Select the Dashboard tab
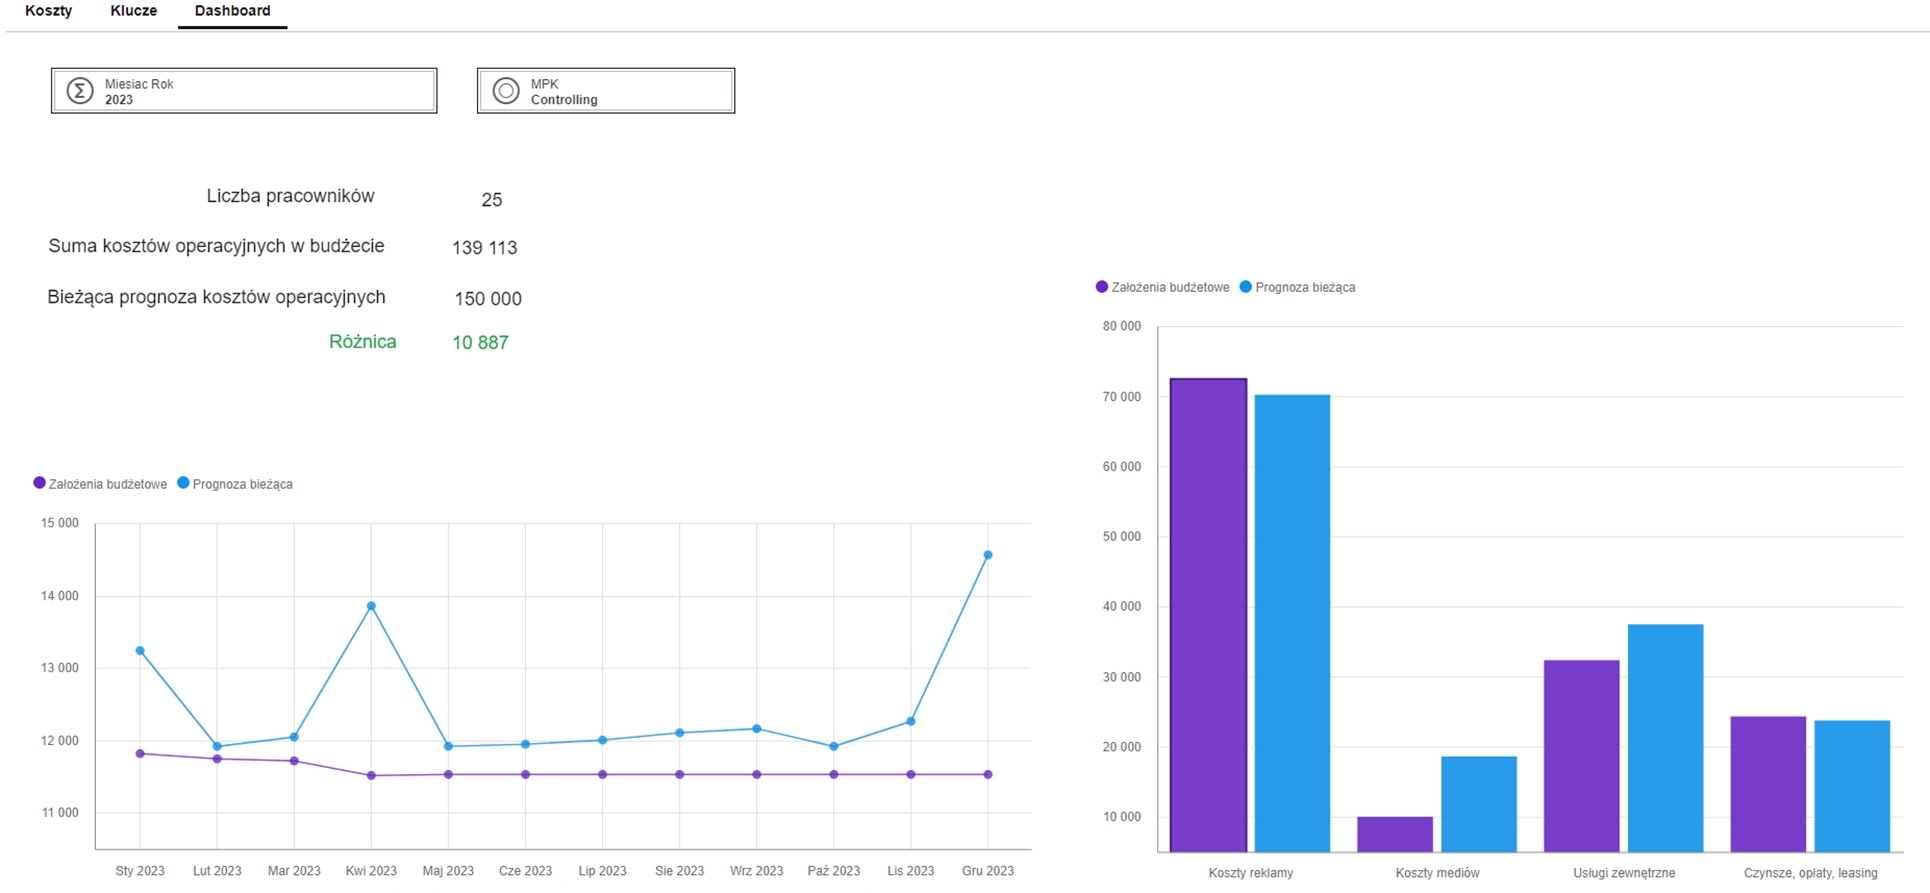Viewport: 1930px width, 893px height. [x=232, y=11]
